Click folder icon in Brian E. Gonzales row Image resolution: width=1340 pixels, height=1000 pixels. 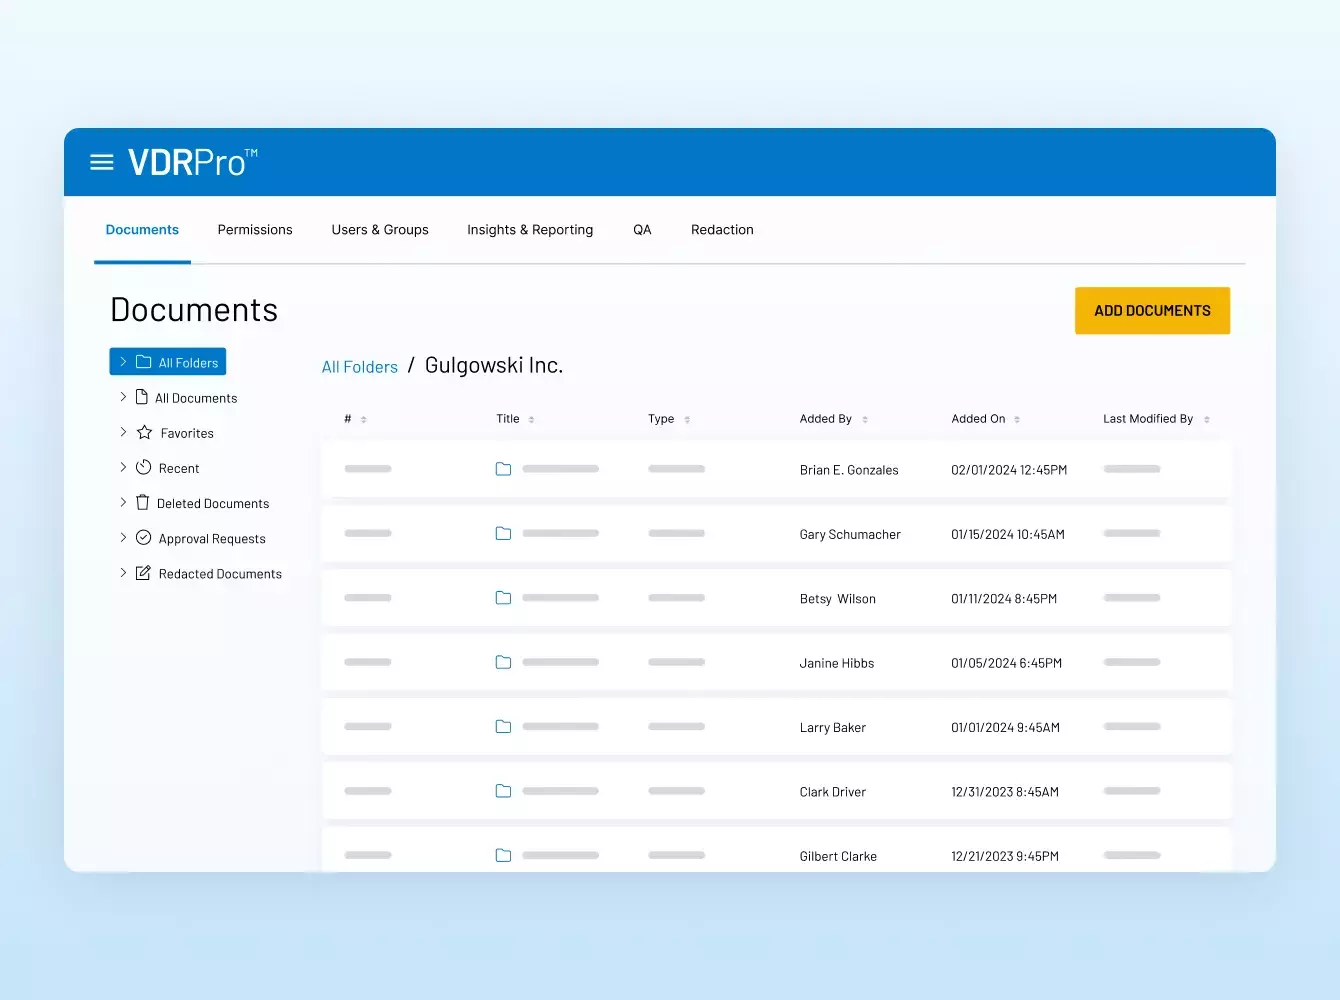tap(503, 469)
